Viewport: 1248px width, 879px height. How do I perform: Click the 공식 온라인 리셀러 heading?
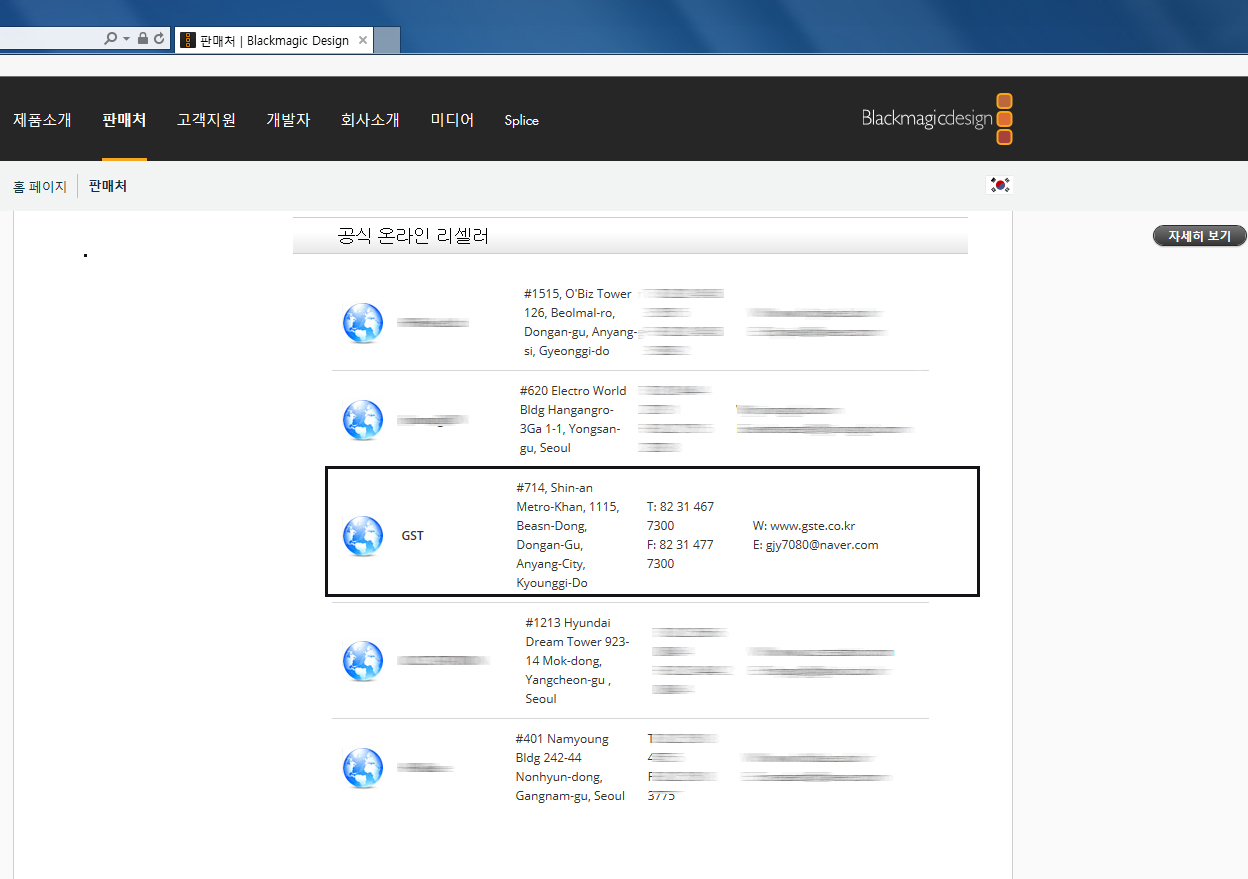(413, 236)
